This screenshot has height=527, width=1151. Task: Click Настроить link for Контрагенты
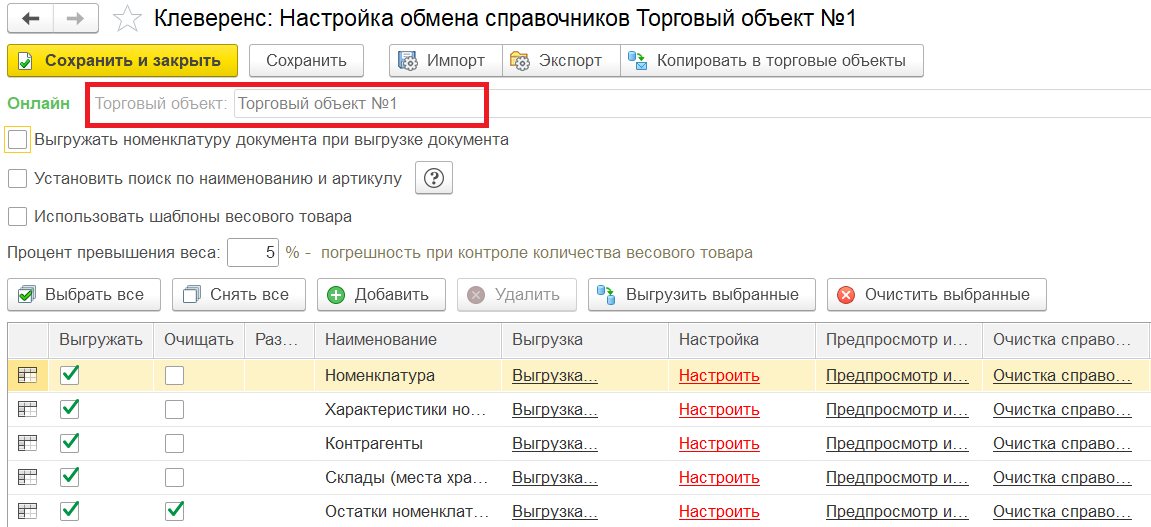719,443
